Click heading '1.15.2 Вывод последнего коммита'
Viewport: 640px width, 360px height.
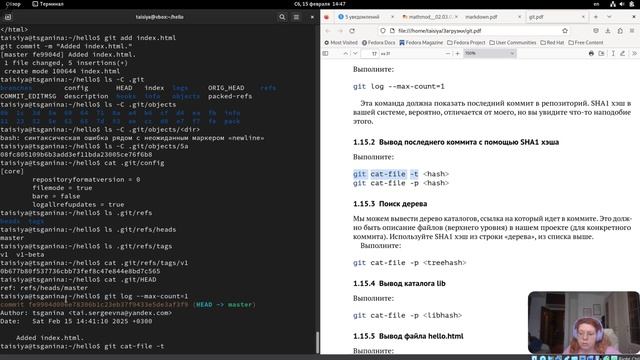(456, 142)
